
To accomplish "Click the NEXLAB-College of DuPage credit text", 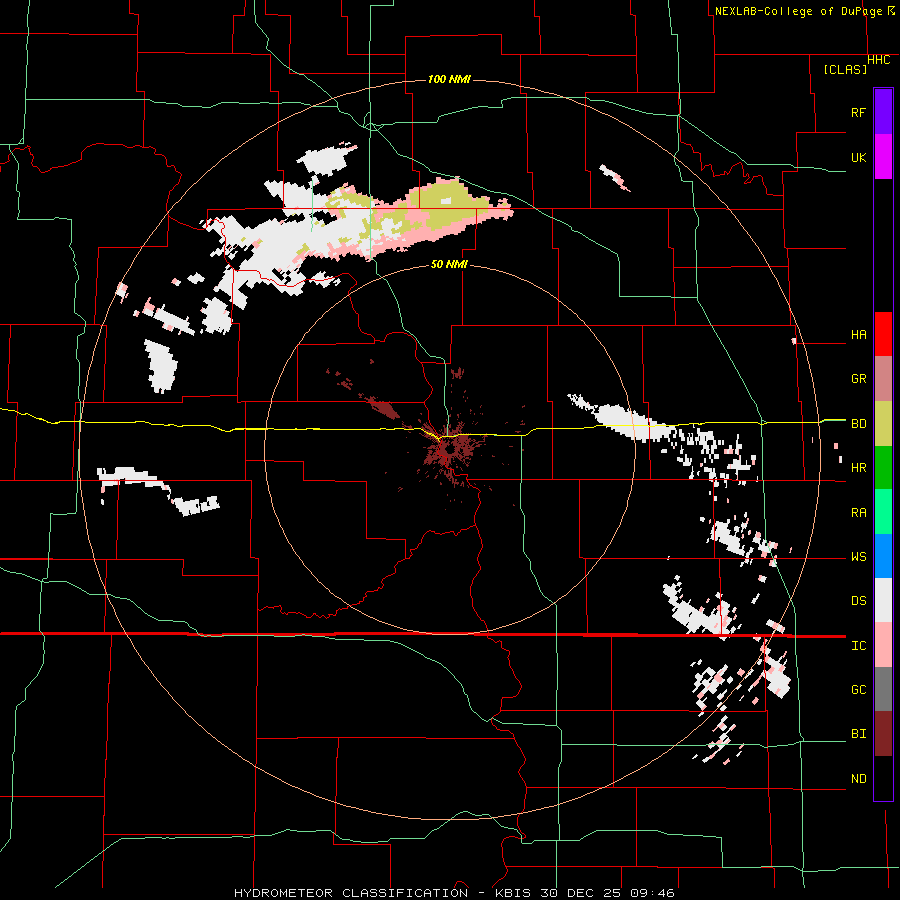I will pos(798,11).
